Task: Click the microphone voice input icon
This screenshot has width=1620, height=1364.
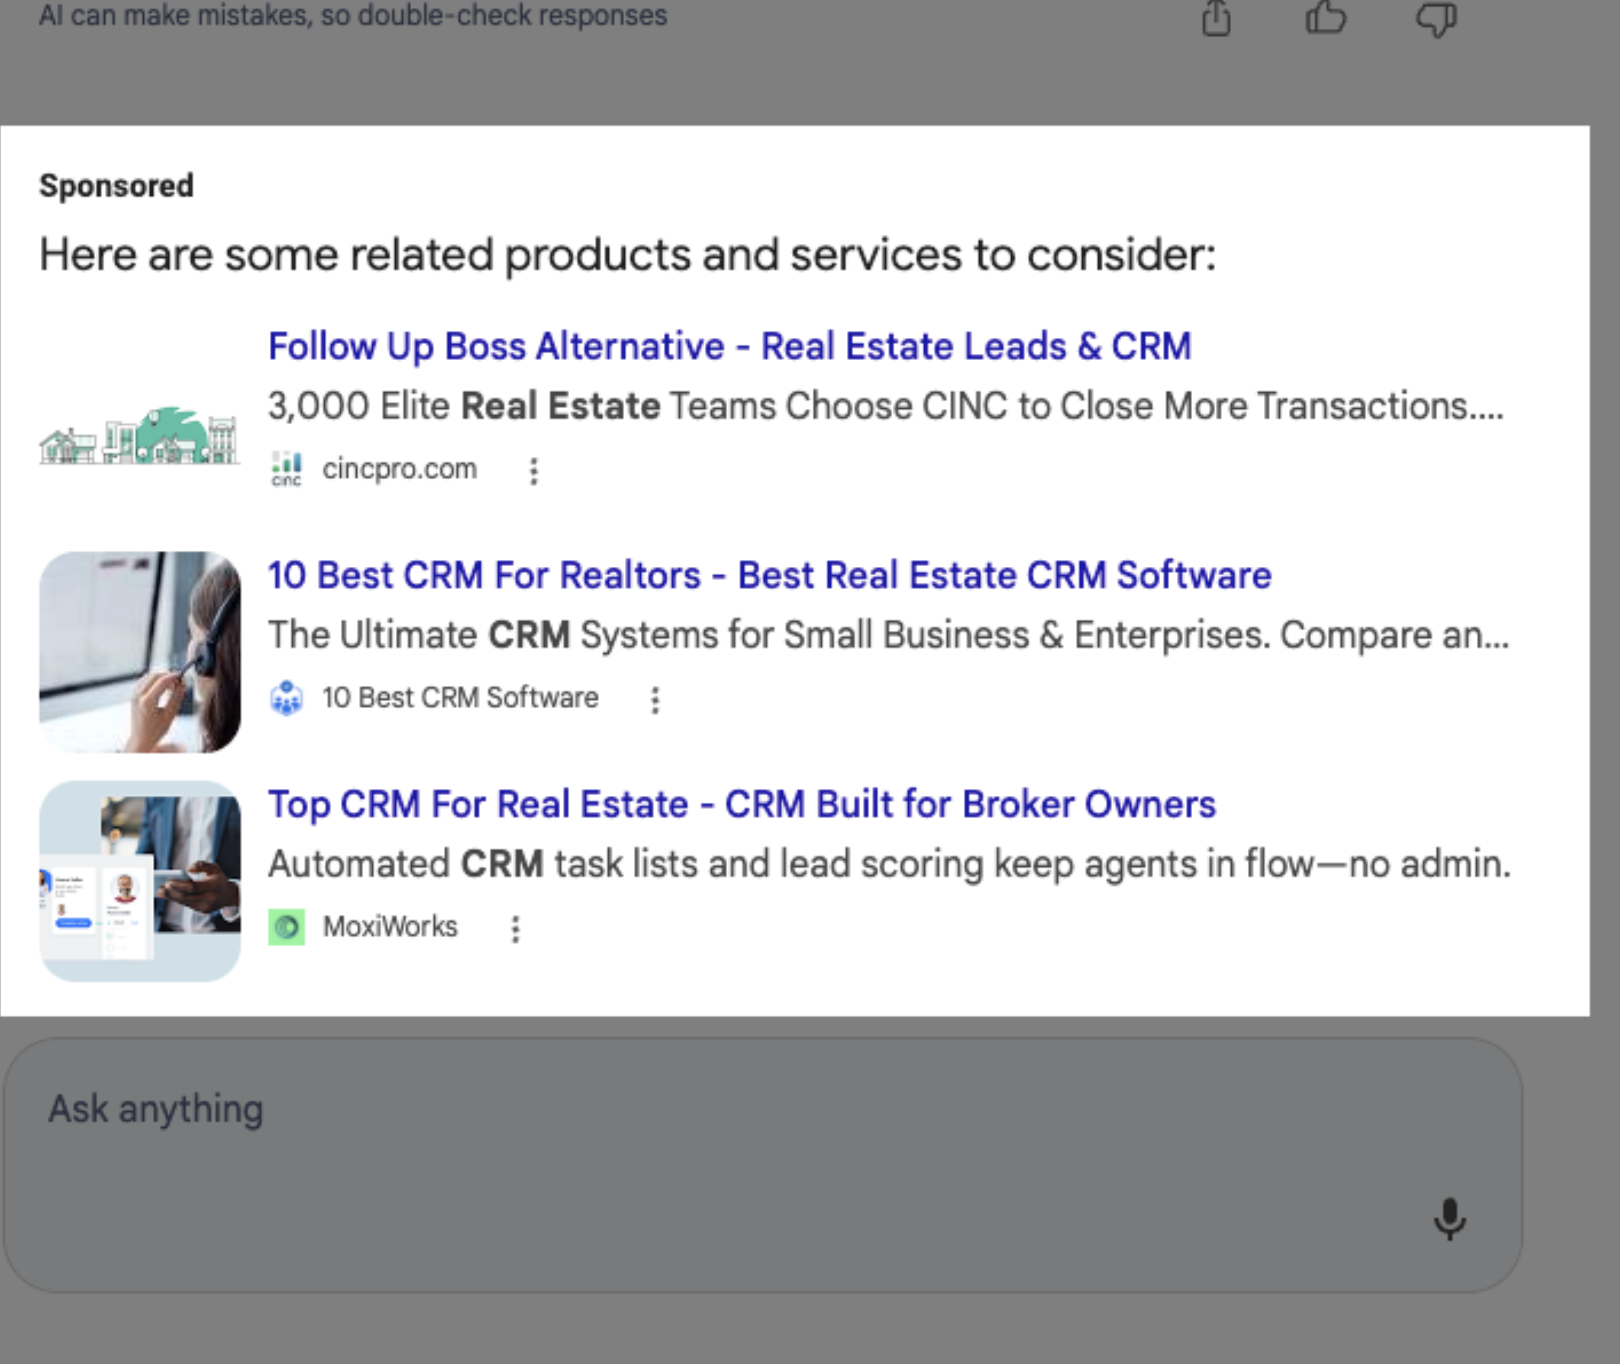Action: click(1449, 1218)
